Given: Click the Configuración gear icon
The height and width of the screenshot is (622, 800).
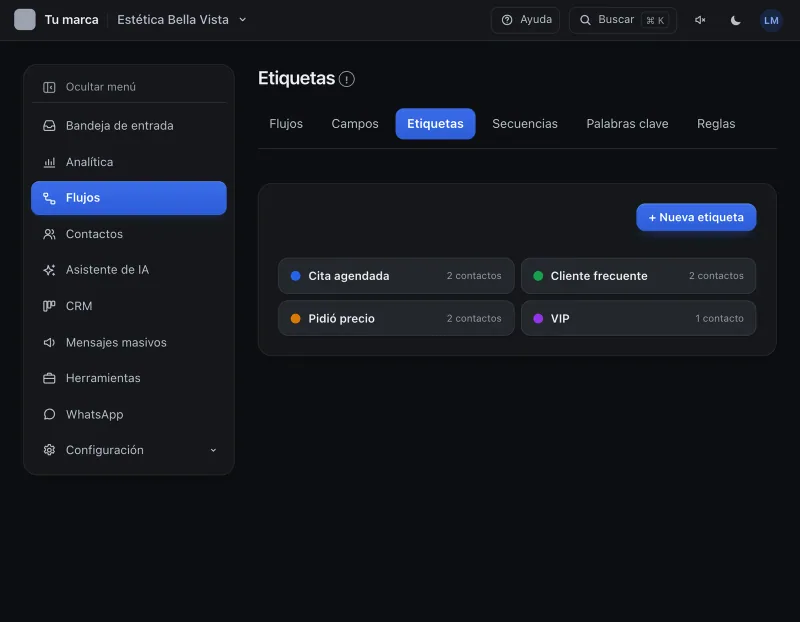Looking at the screenshot, I should tap(49, 450).
